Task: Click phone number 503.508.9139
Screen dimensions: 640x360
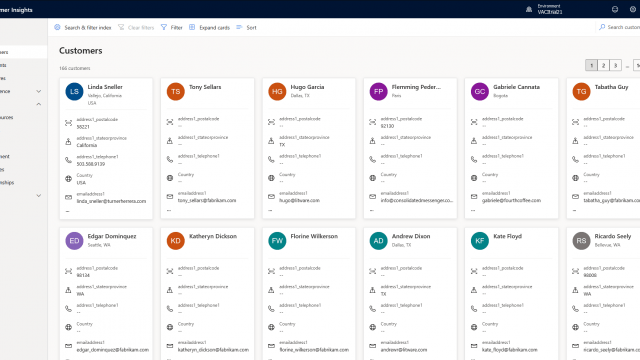Action: tap(91, 164)
